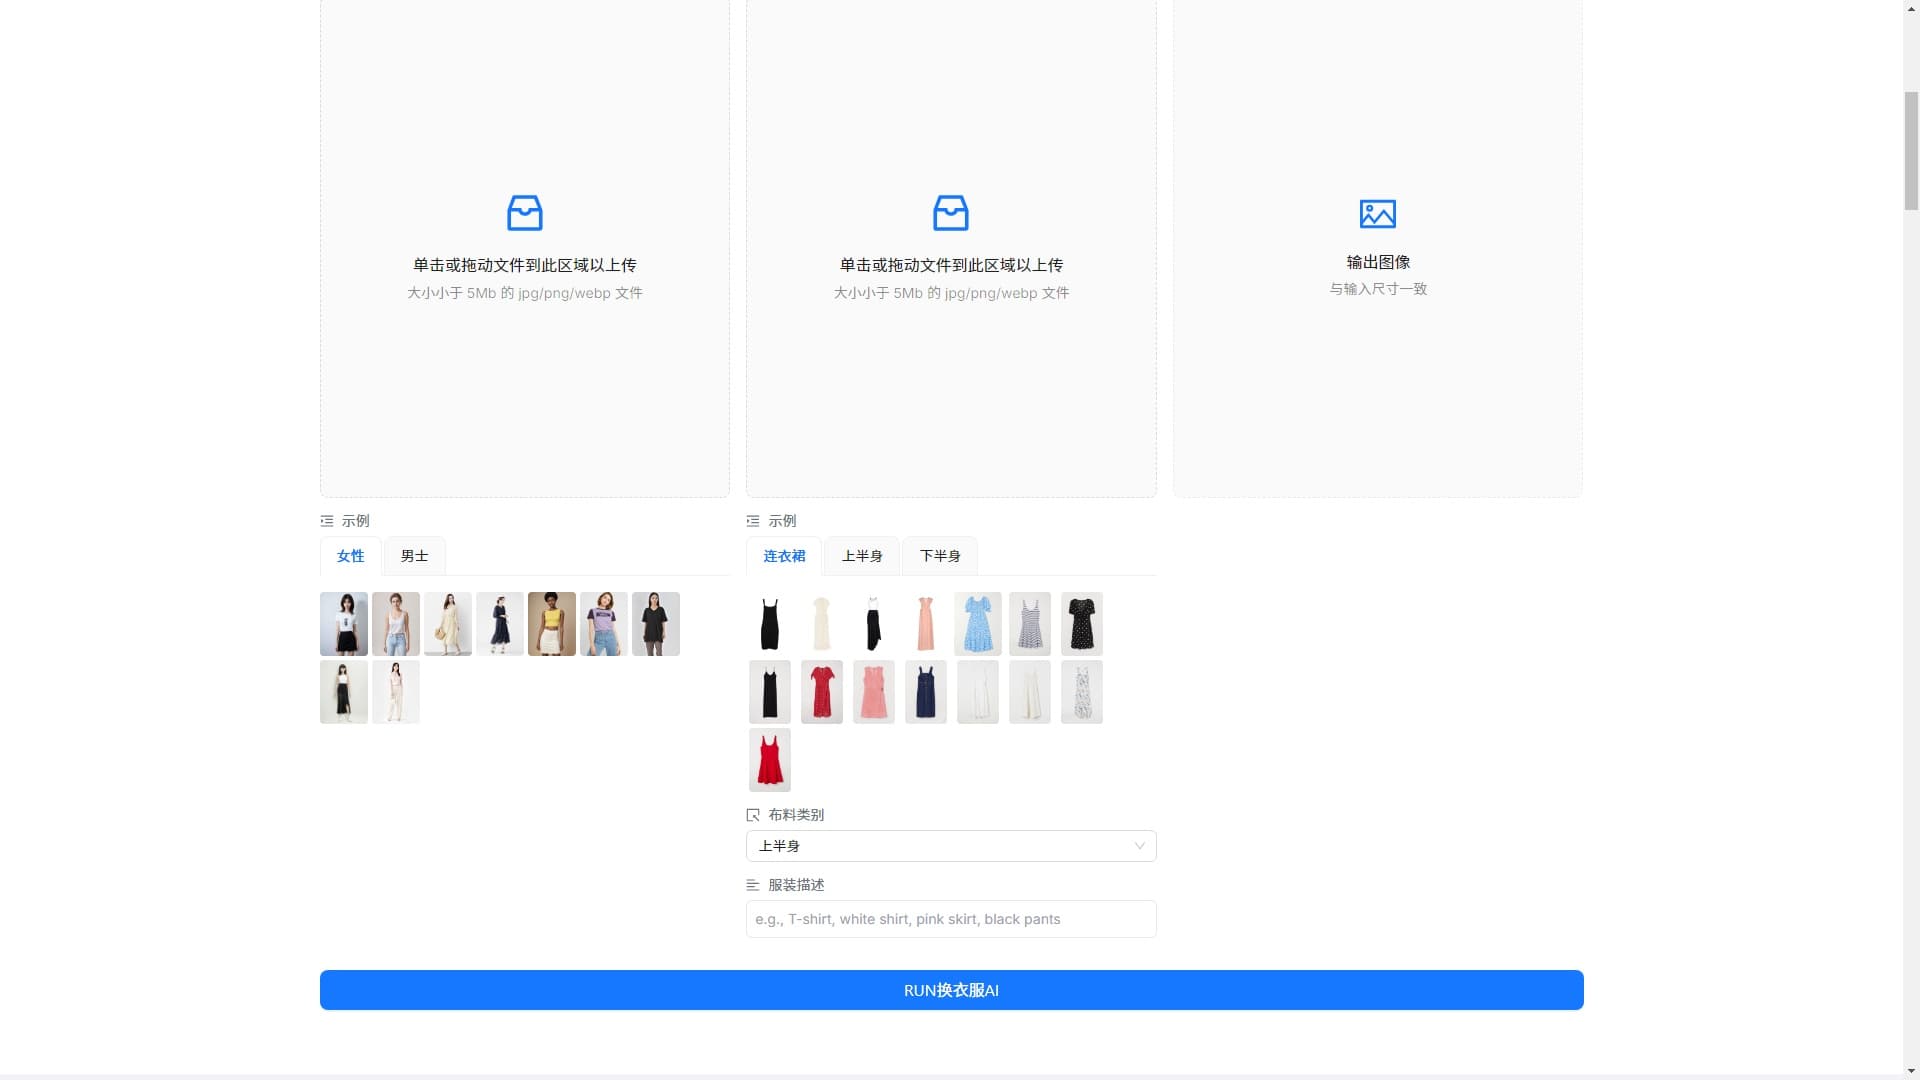Click the 布料类别 label icon
The width and height of the screenshot is (1920, 1080).
click(x=753, y=815)
